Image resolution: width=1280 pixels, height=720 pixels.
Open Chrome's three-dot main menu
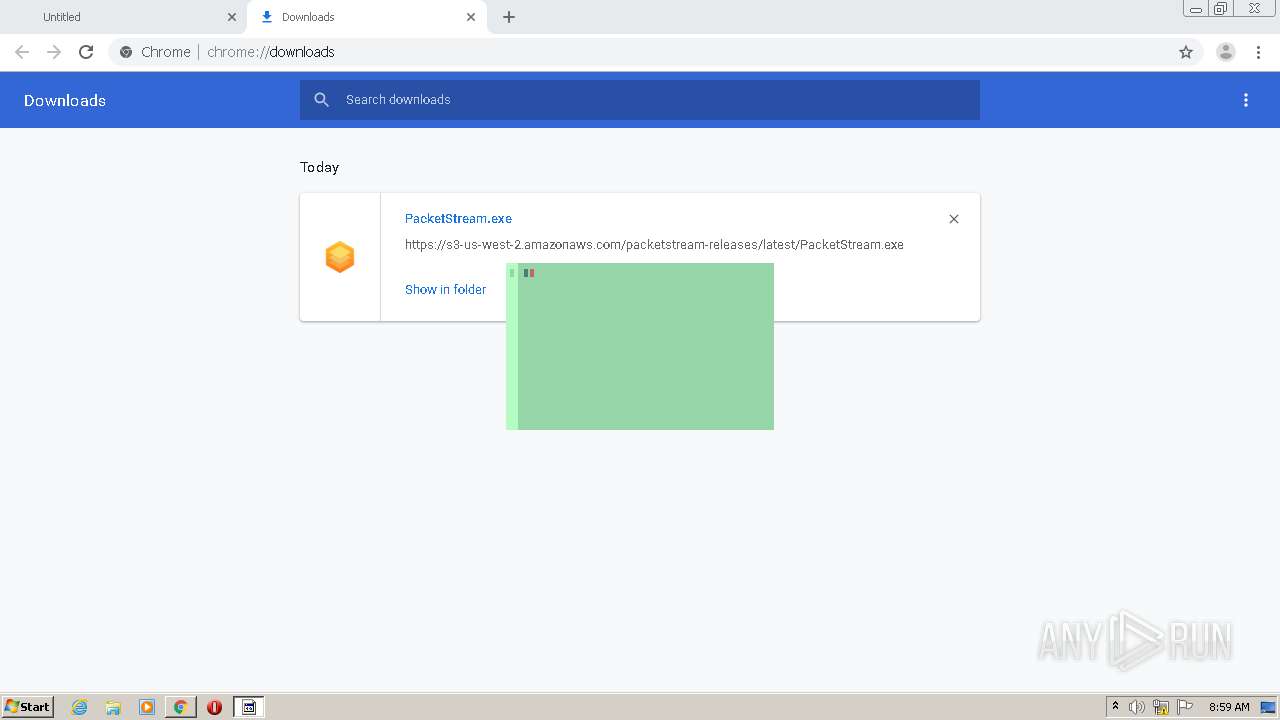click(1258, 52)
